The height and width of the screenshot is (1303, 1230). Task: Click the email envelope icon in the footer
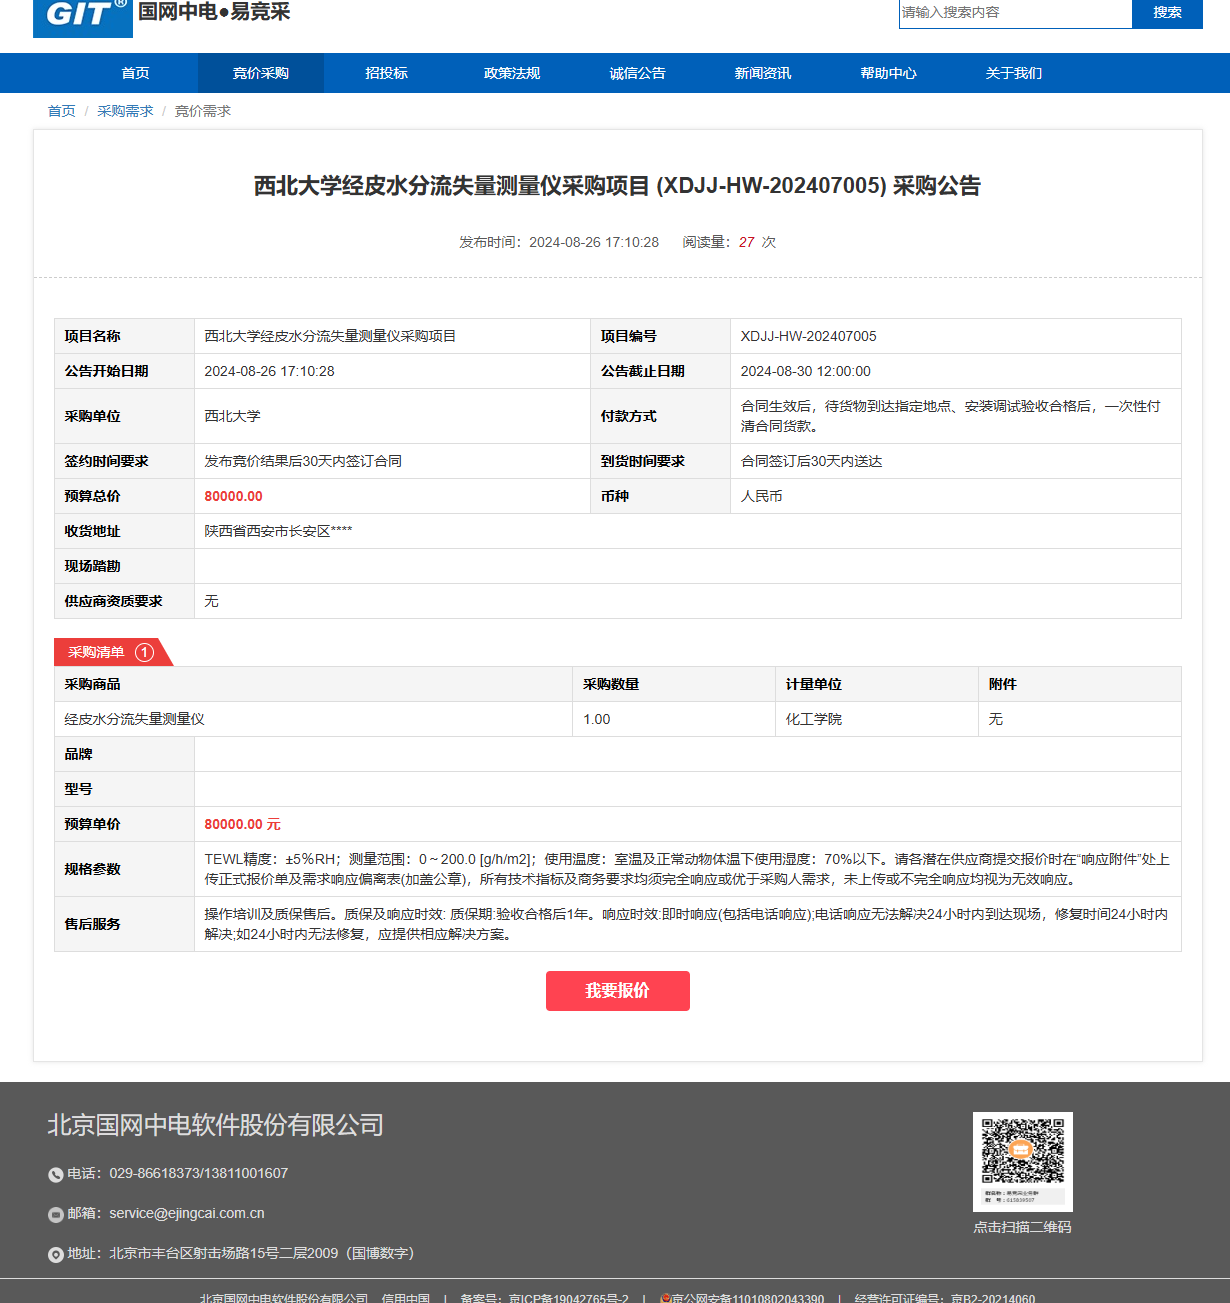56,1215
